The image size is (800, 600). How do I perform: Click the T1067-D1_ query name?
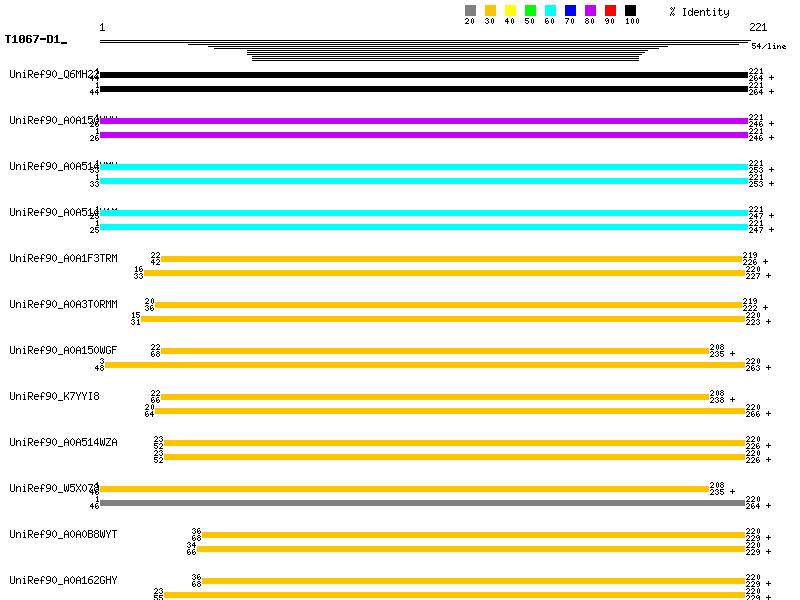35,40
